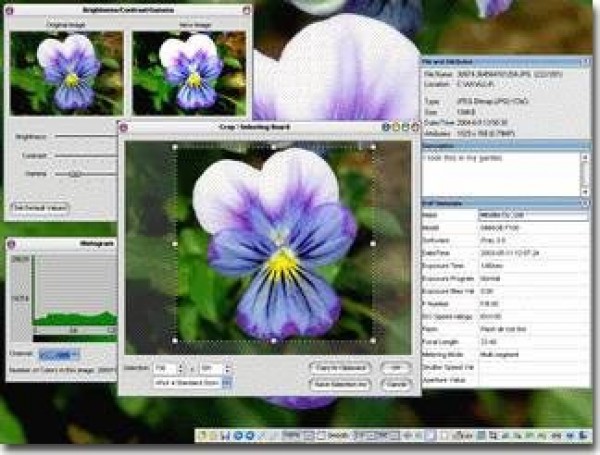Click the bottom-center crop selection handle
The width and height of the screenshot is (600, 455).
click(x=274, y=340)
